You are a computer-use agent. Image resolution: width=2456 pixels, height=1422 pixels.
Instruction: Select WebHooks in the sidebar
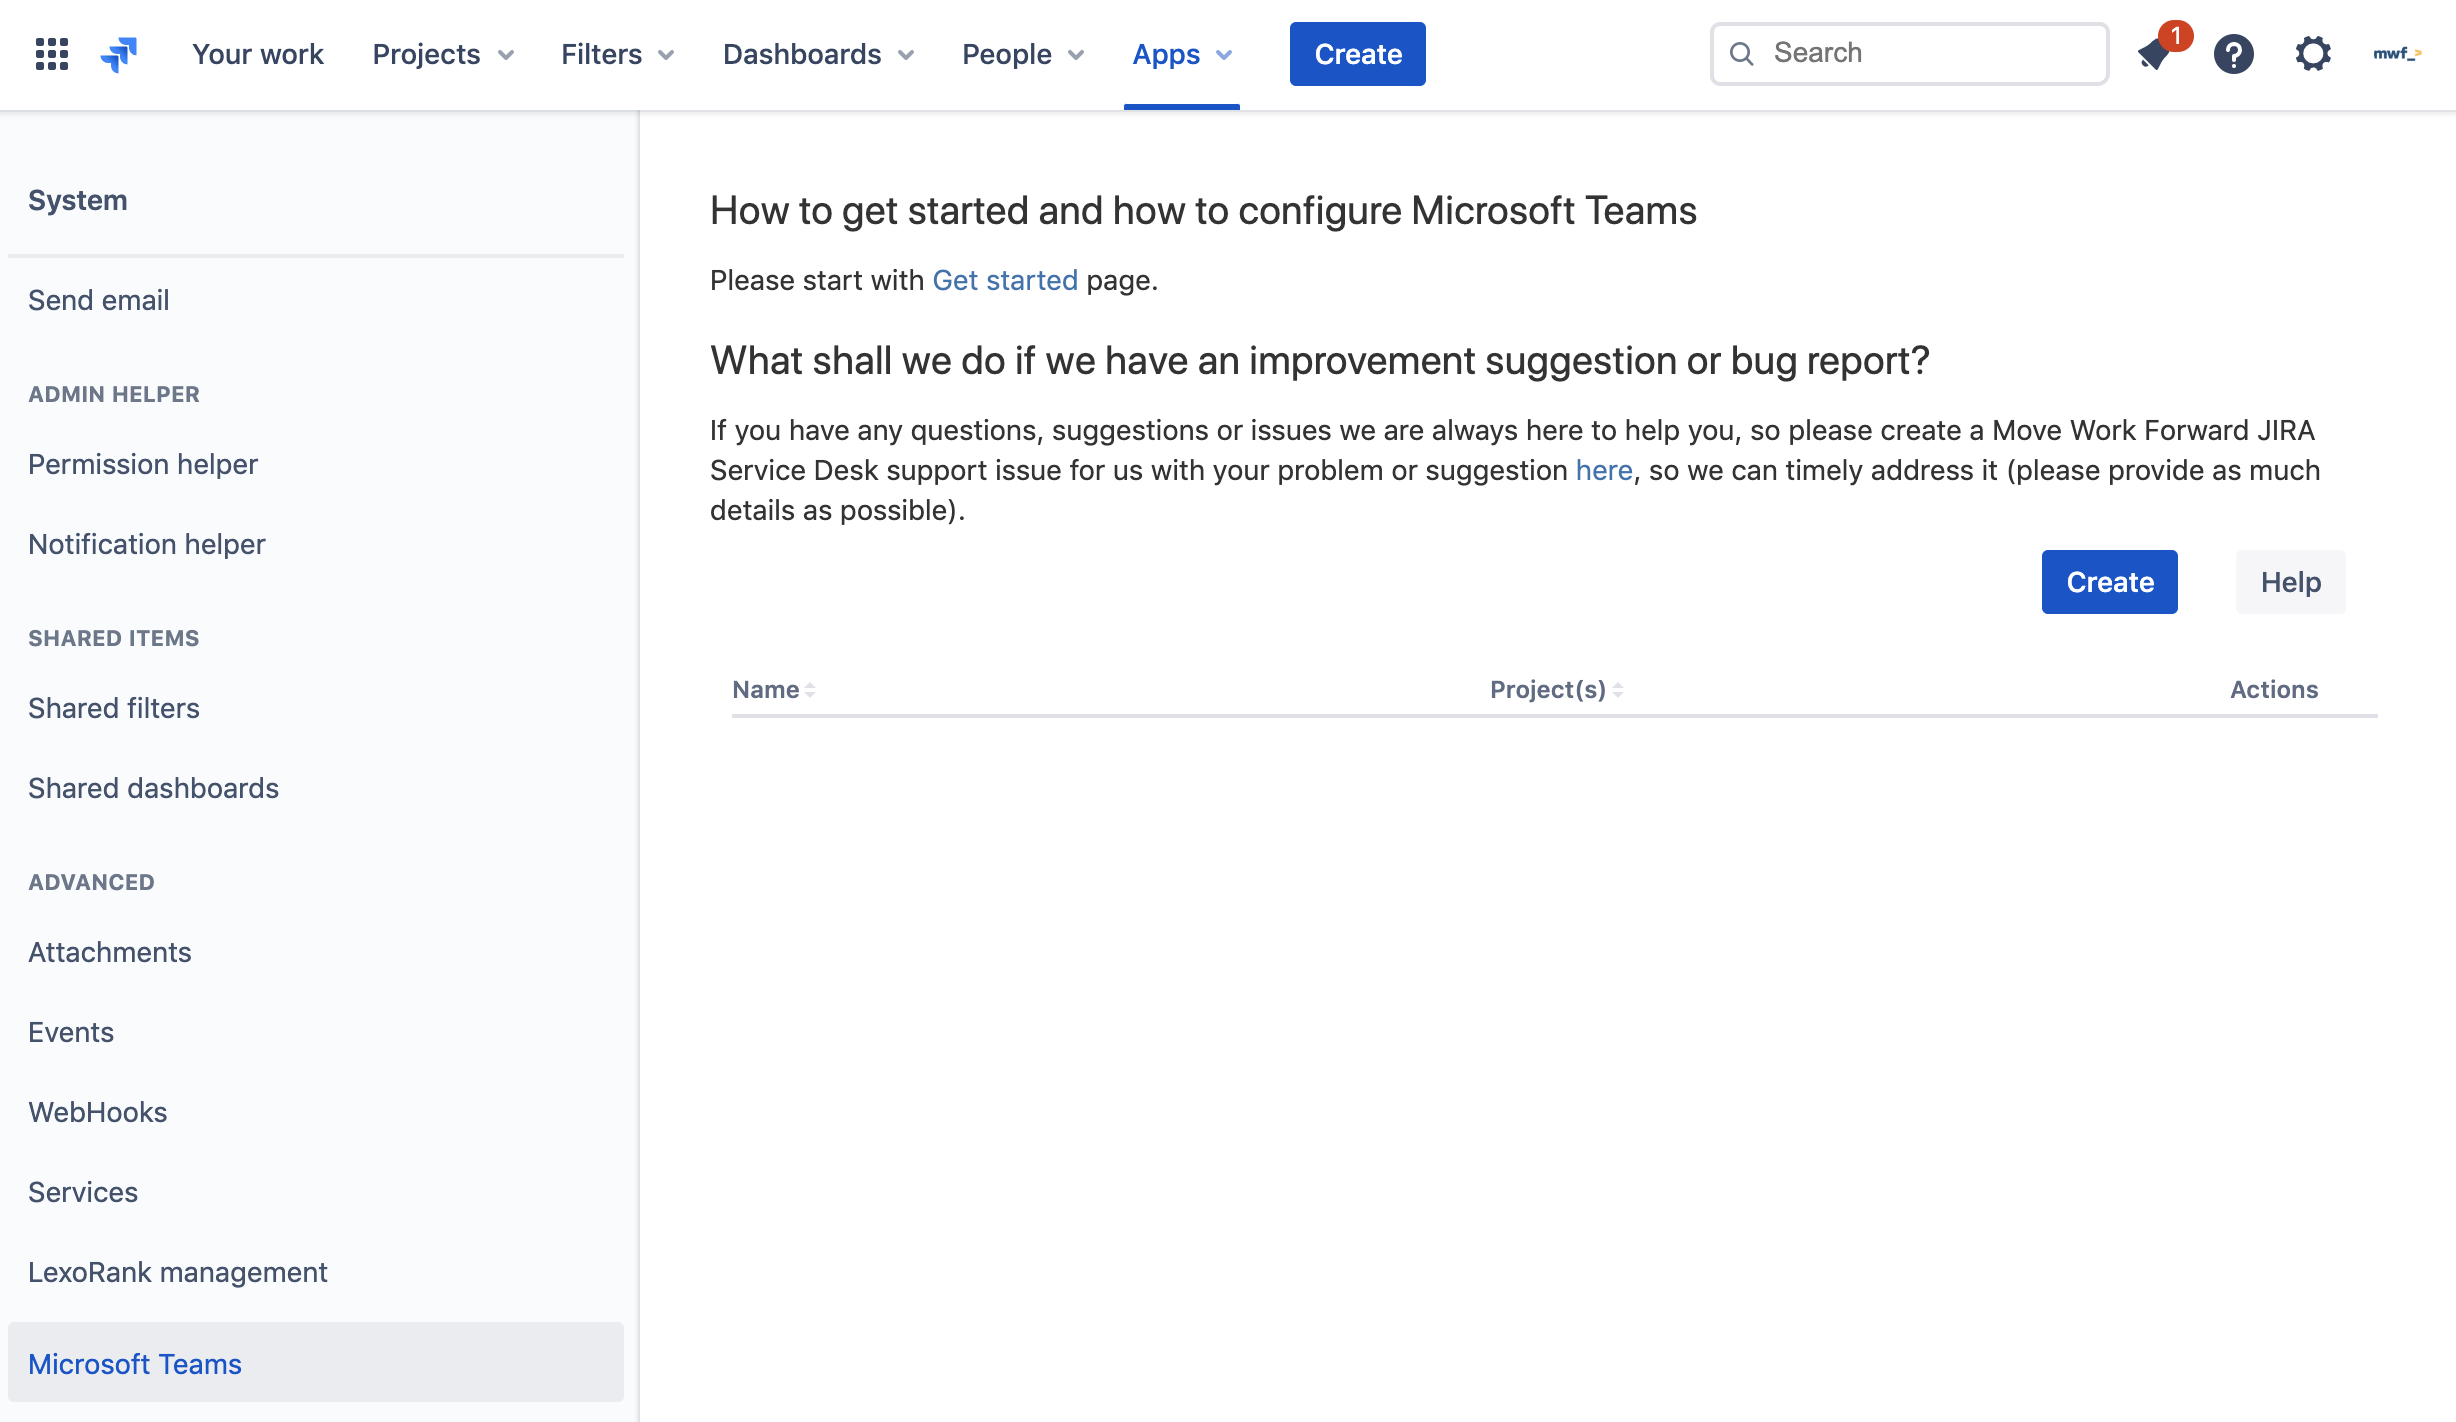(x=98, y=1112)
